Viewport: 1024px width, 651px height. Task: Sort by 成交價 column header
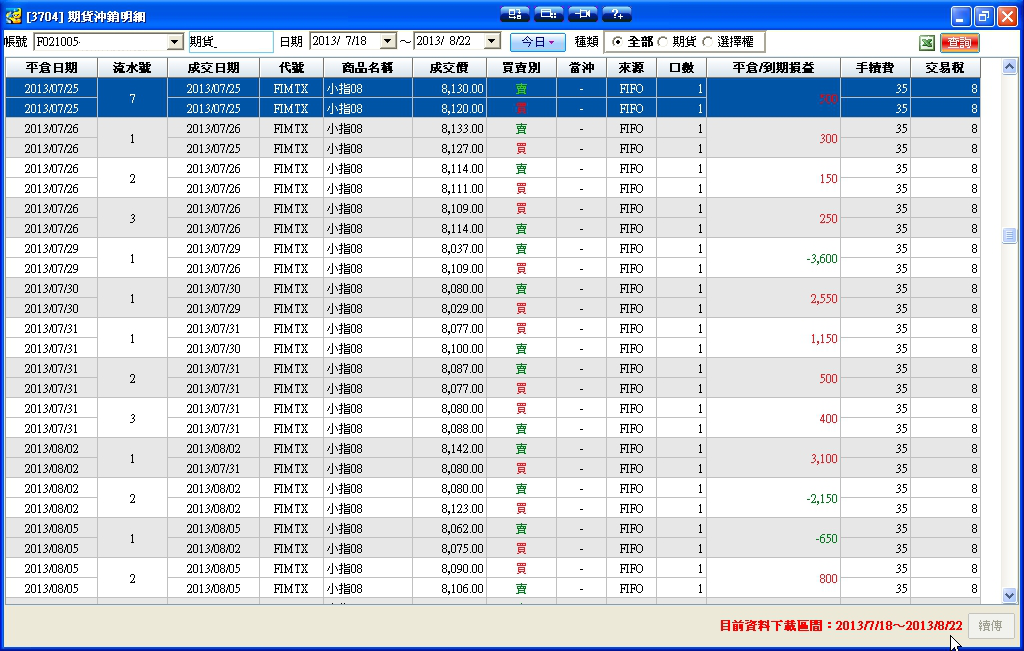449,68
